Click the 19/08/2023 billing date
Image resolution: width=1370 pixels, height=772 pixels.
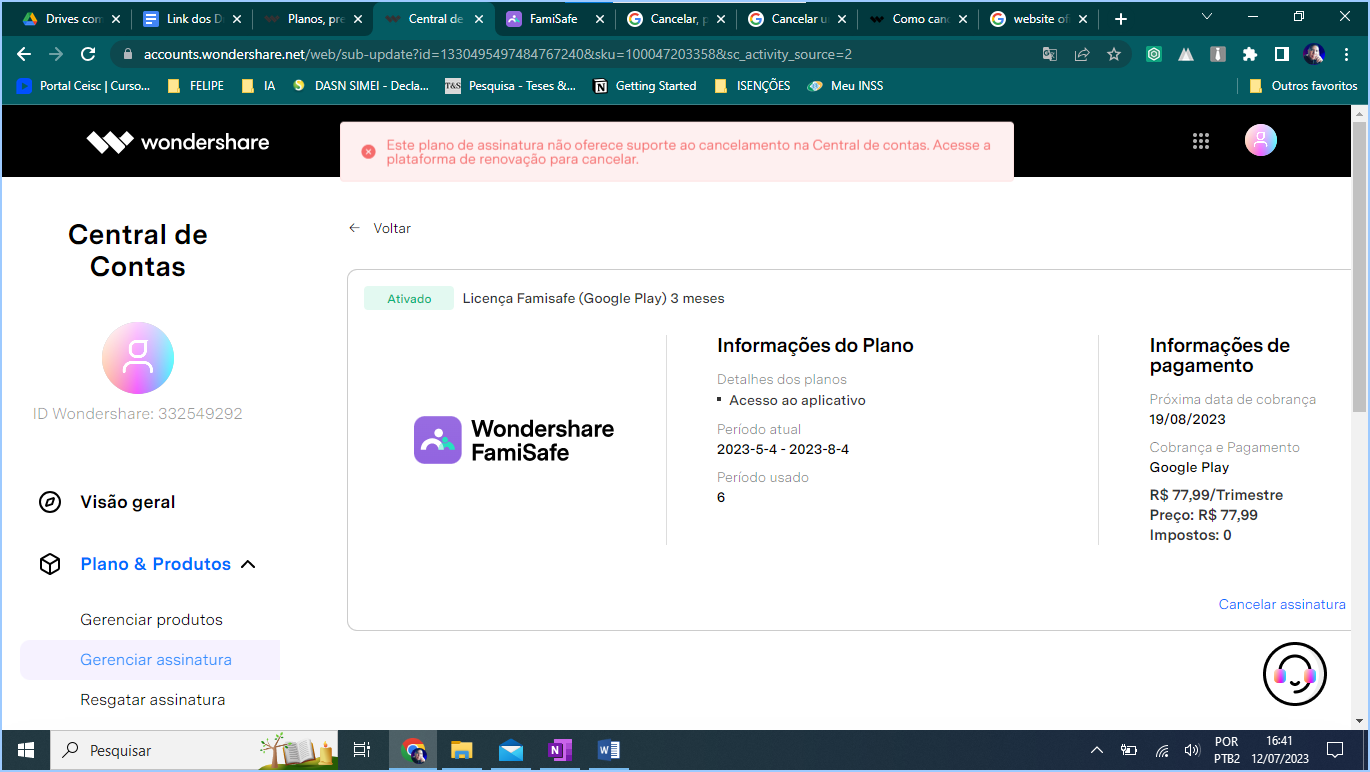(x=1187, y=419)
